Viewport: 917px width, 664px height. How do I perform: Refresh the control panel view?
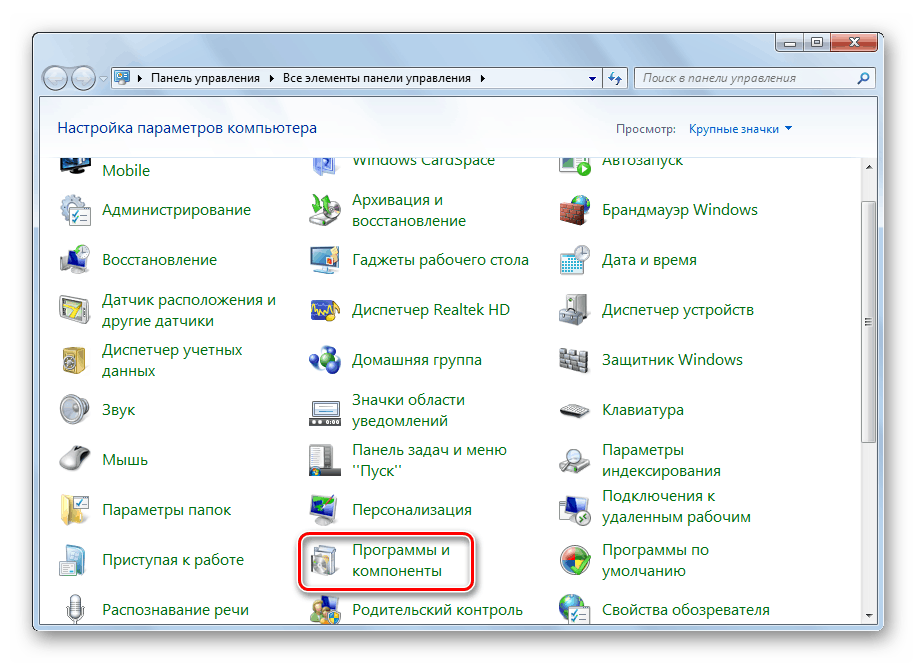tap(615, 78)
